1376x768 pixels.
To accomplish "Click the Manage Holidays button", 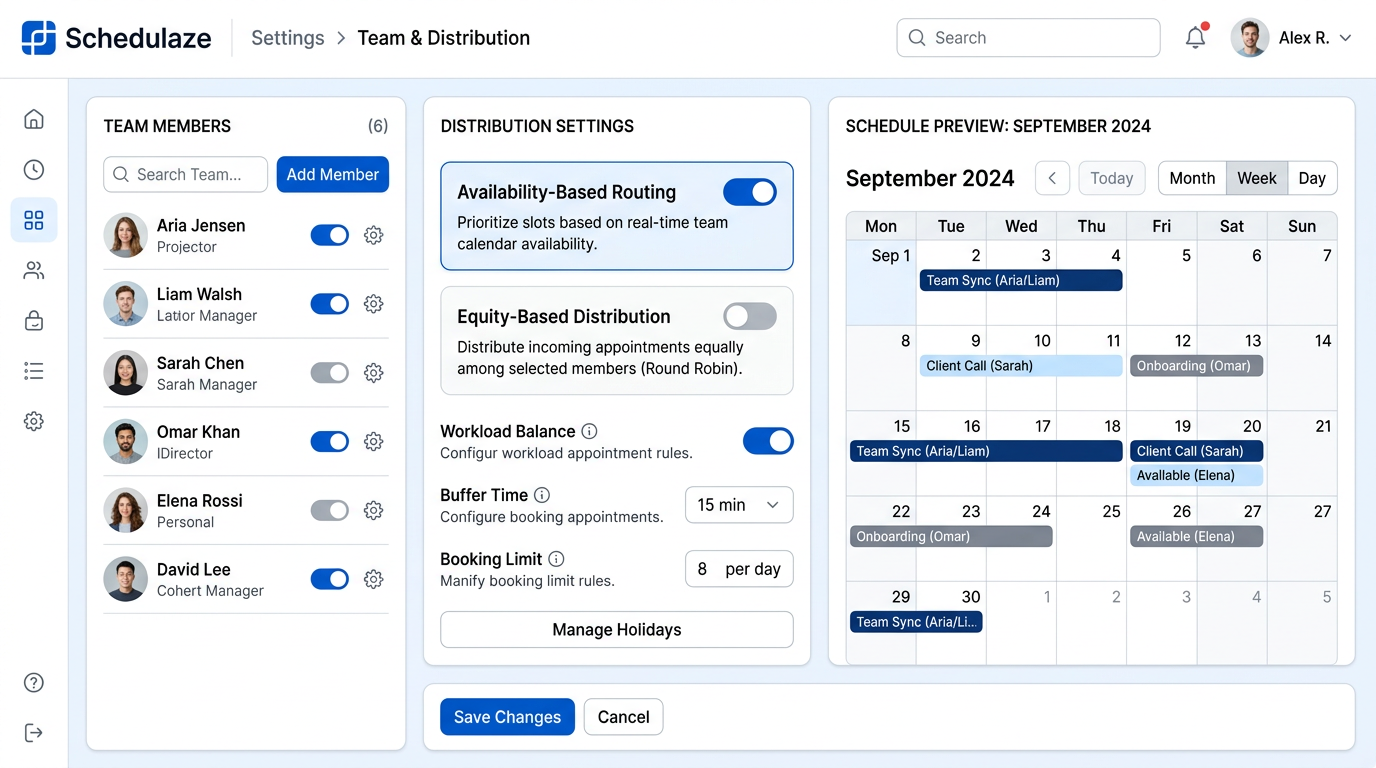I will (616, 630).
